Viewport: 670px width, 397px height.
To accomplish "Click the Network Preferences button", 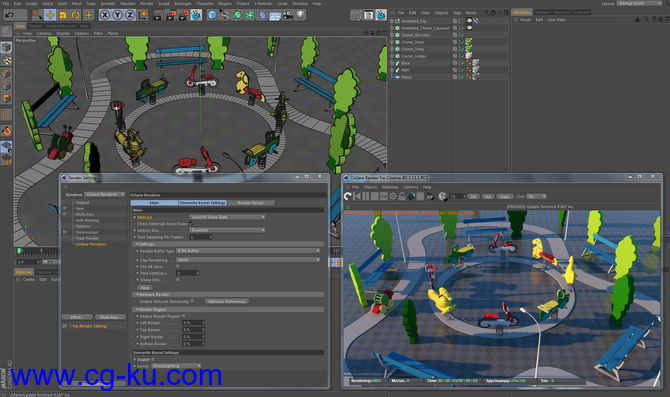I will (227, 301).
